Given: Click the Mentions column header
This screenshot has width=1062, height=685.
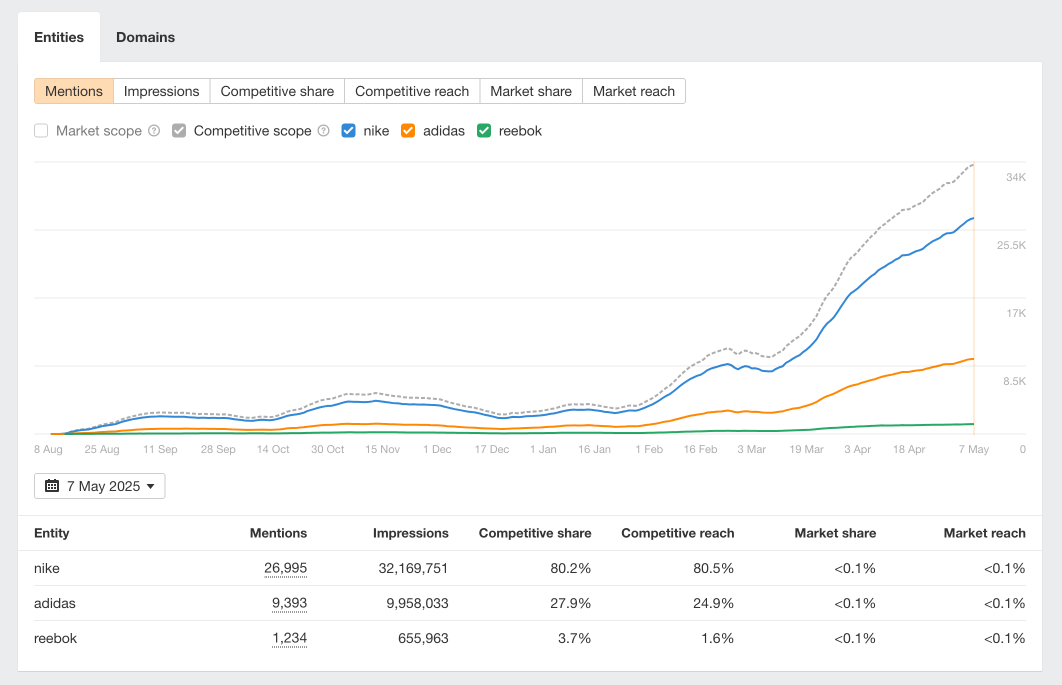Looking at the screenshot, I should point(278,533).
